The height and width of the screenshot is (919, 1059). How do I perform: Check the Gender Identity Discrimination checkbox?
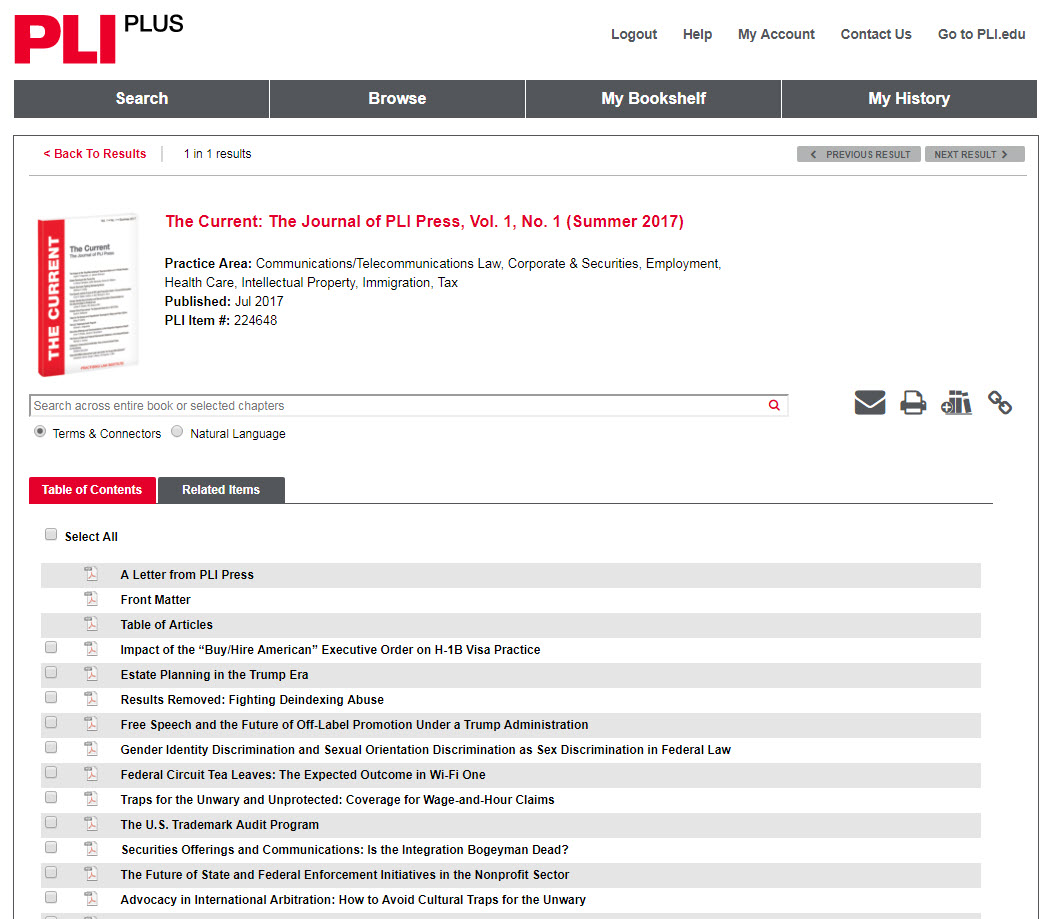(51, 747)
